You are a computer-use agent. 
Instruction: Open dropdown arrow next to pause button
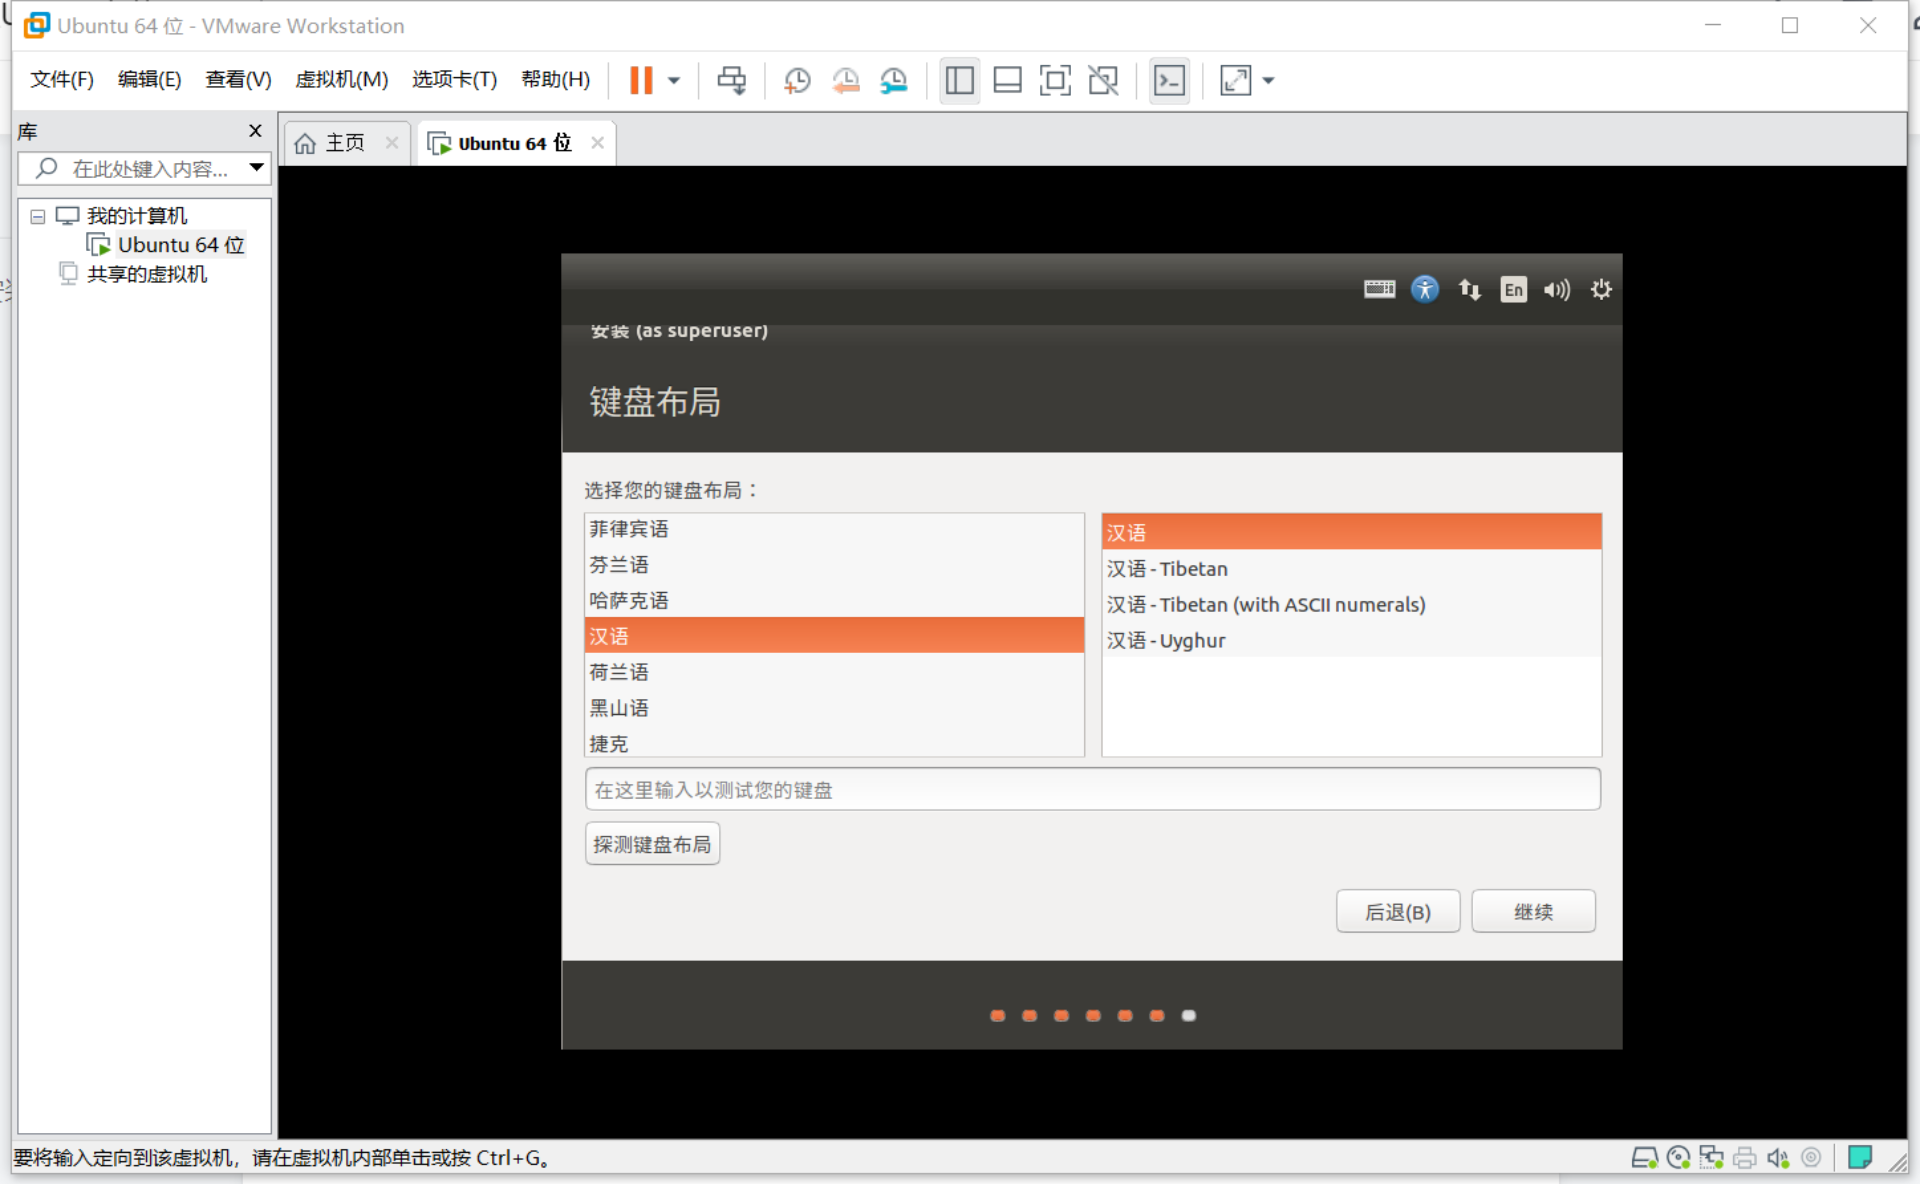click(674, 80)
